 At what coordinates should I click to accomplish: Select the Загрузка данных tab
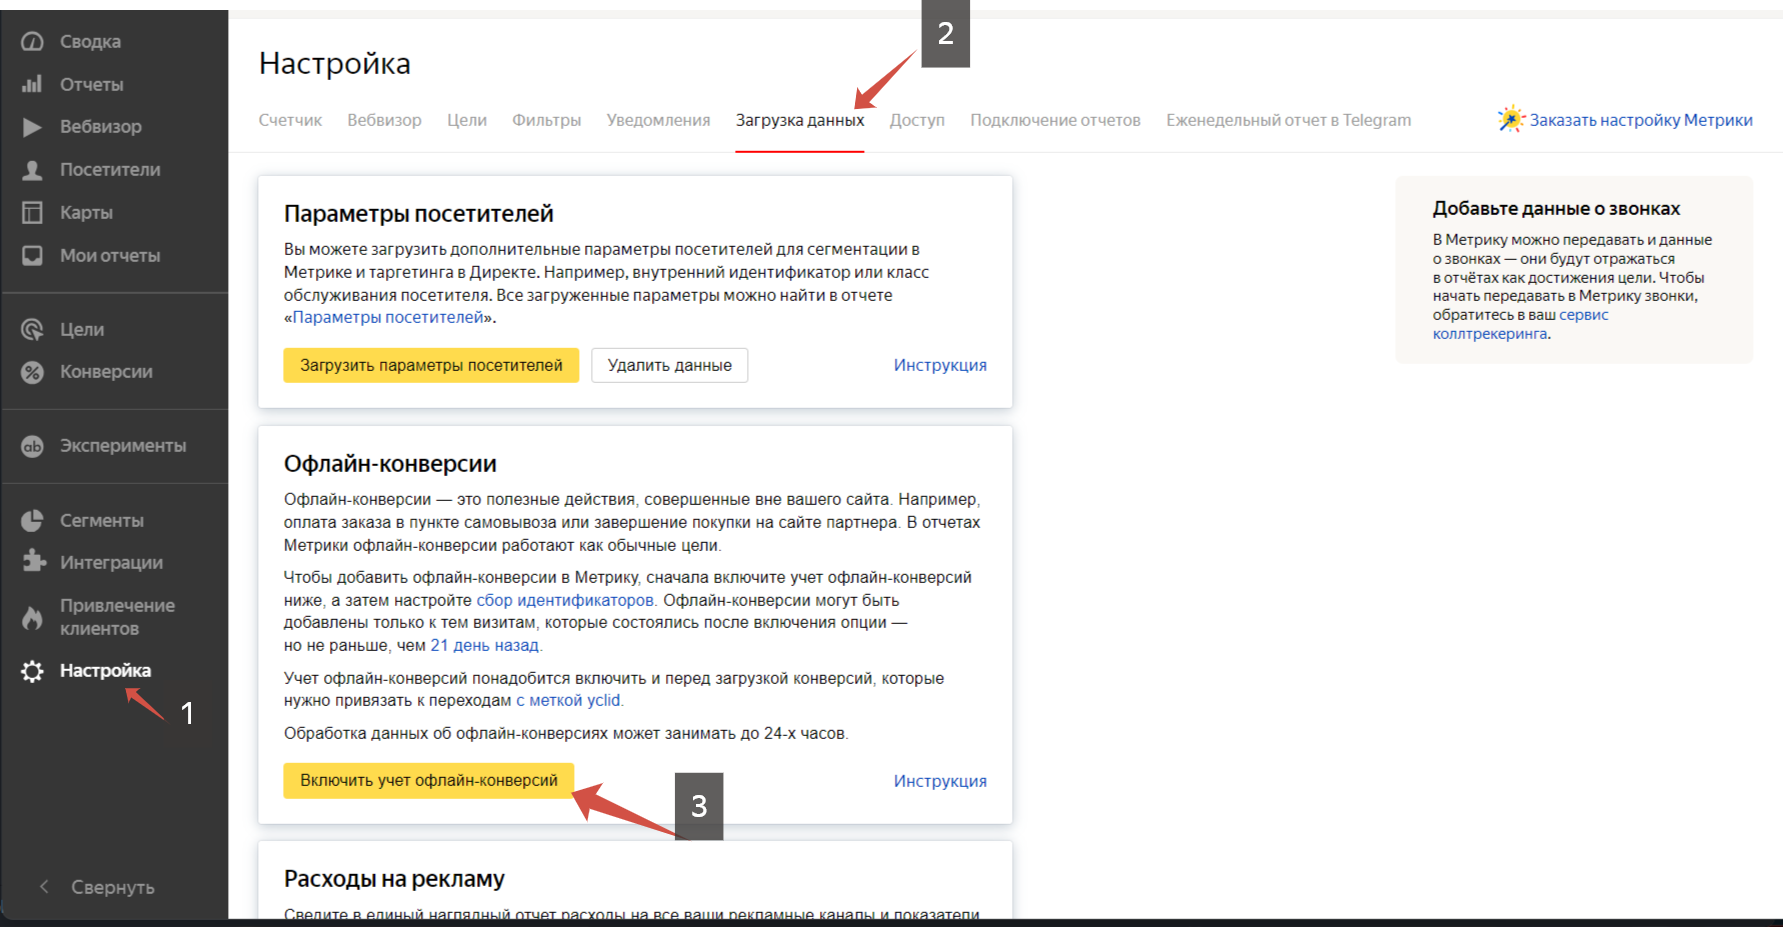pyautogui.click(x=800, y=120)
